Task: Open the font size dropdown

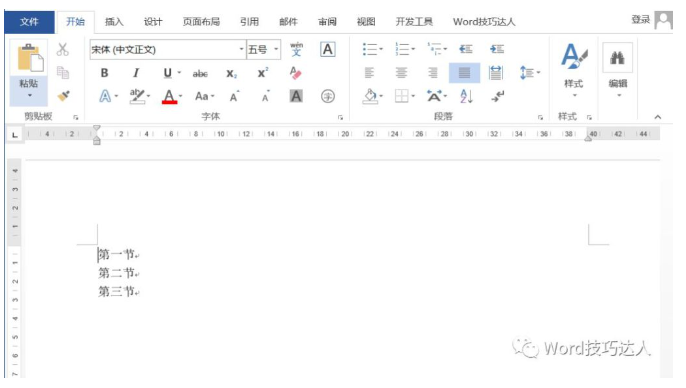Action: [276, 49]
